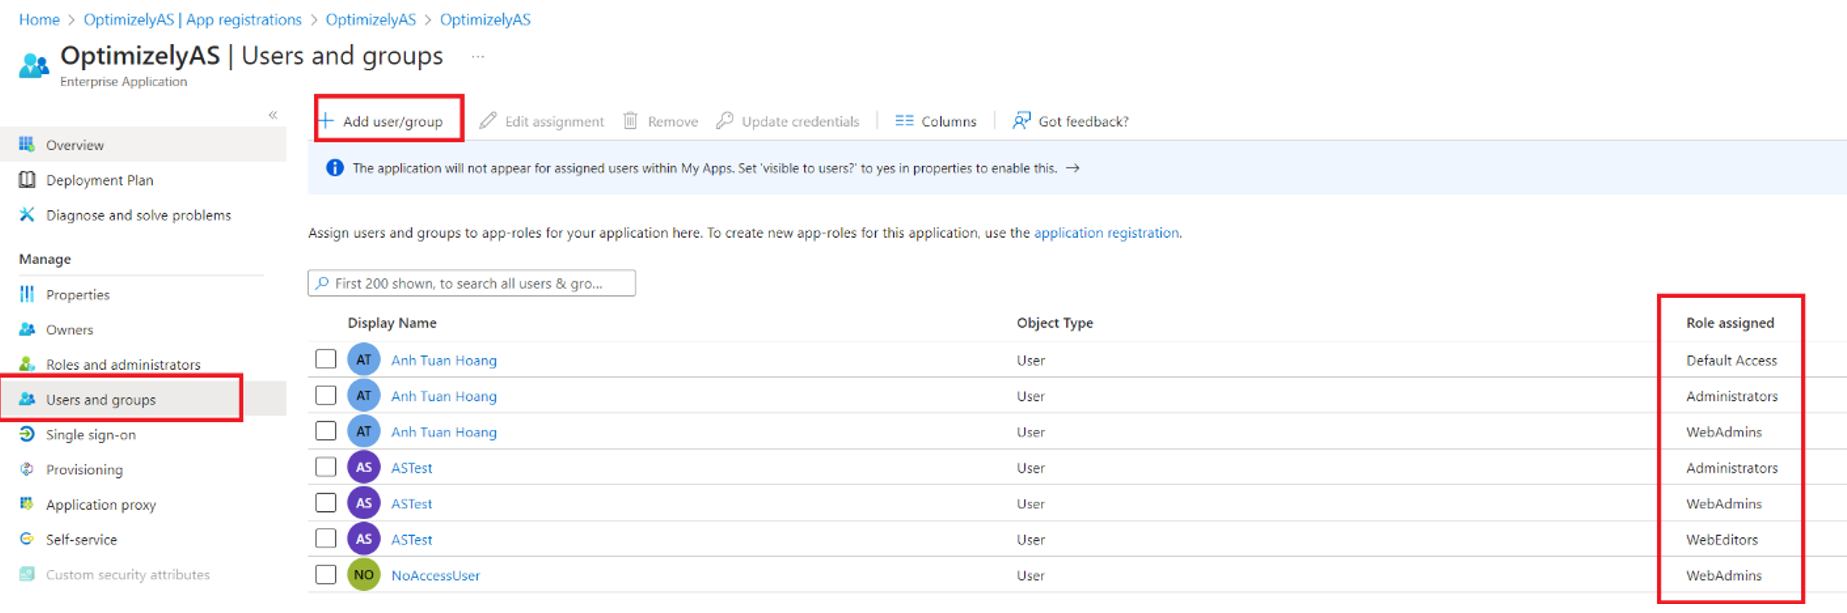Click the ASTest avatar in the WebEditors row
1847x613 pixels.
coord(364,539)
